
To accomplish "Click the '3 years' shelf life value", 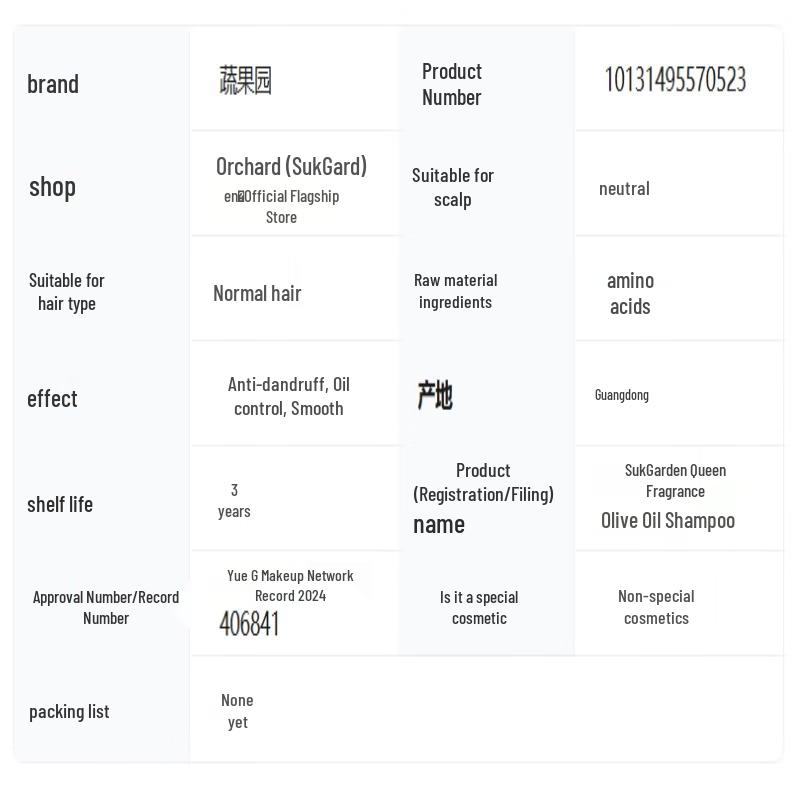I will point(234,500).
